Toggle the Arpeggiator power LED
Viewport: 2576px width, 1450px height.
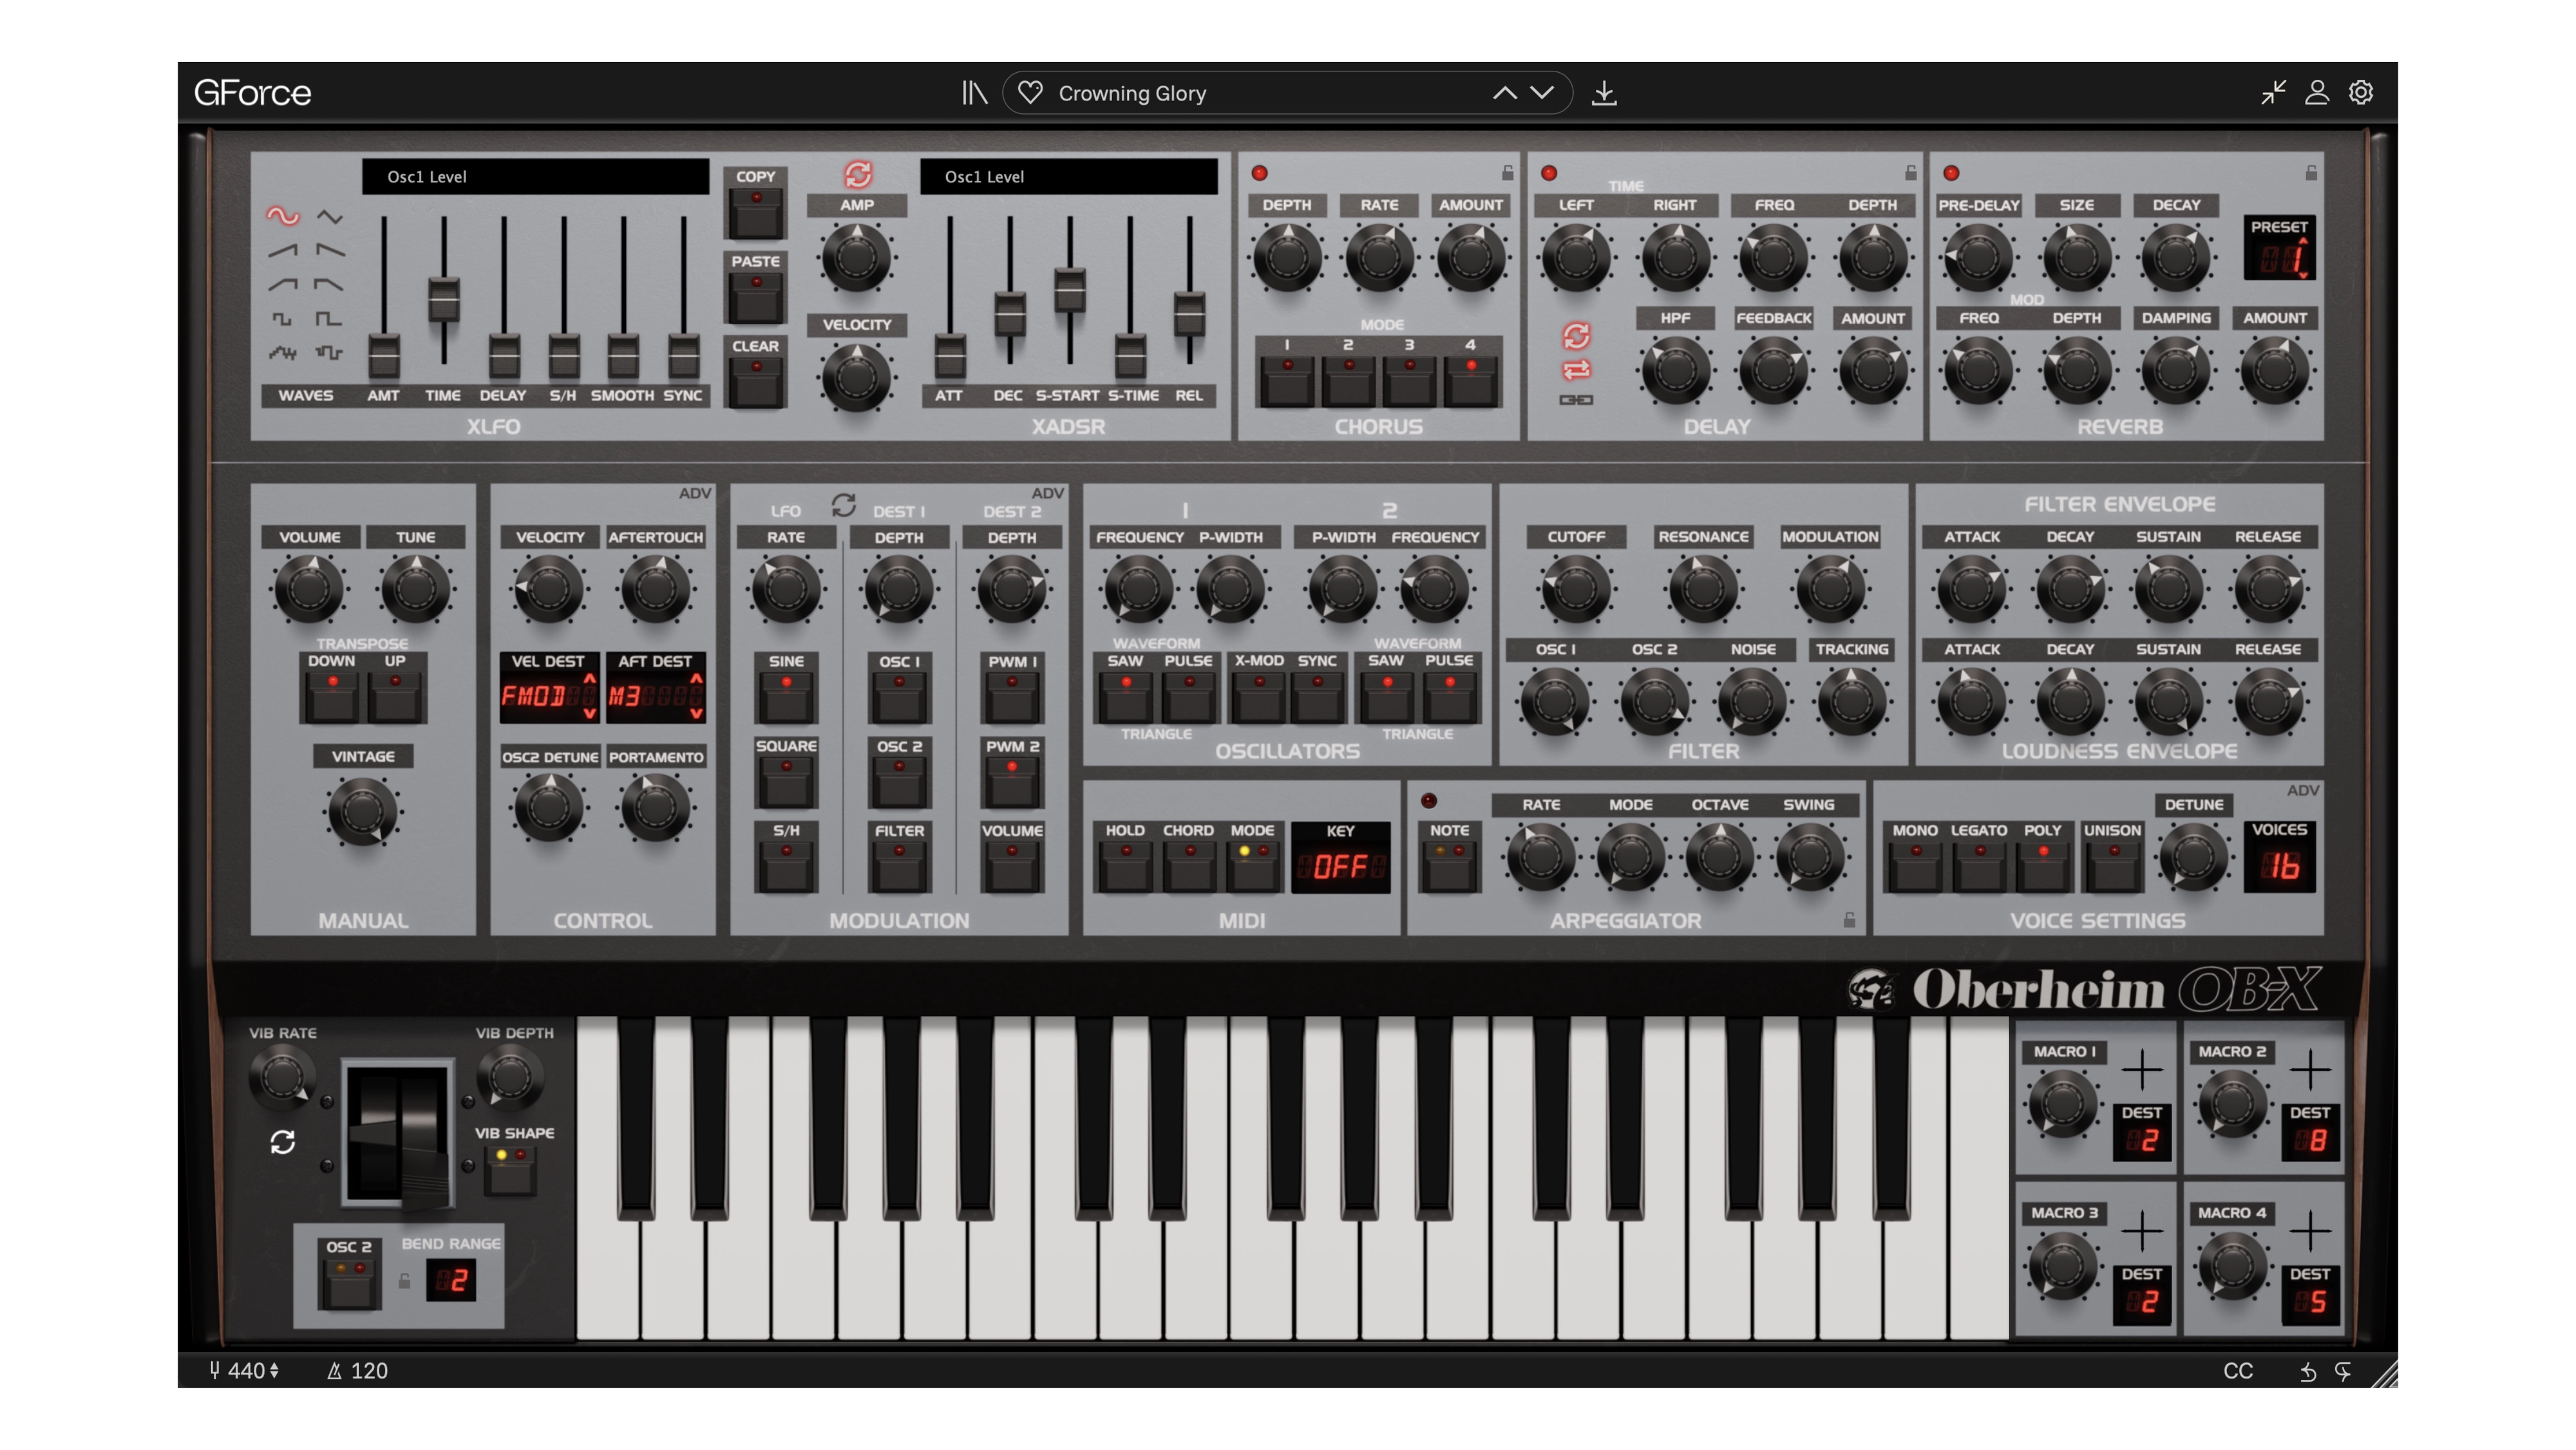coord(1429,801)
